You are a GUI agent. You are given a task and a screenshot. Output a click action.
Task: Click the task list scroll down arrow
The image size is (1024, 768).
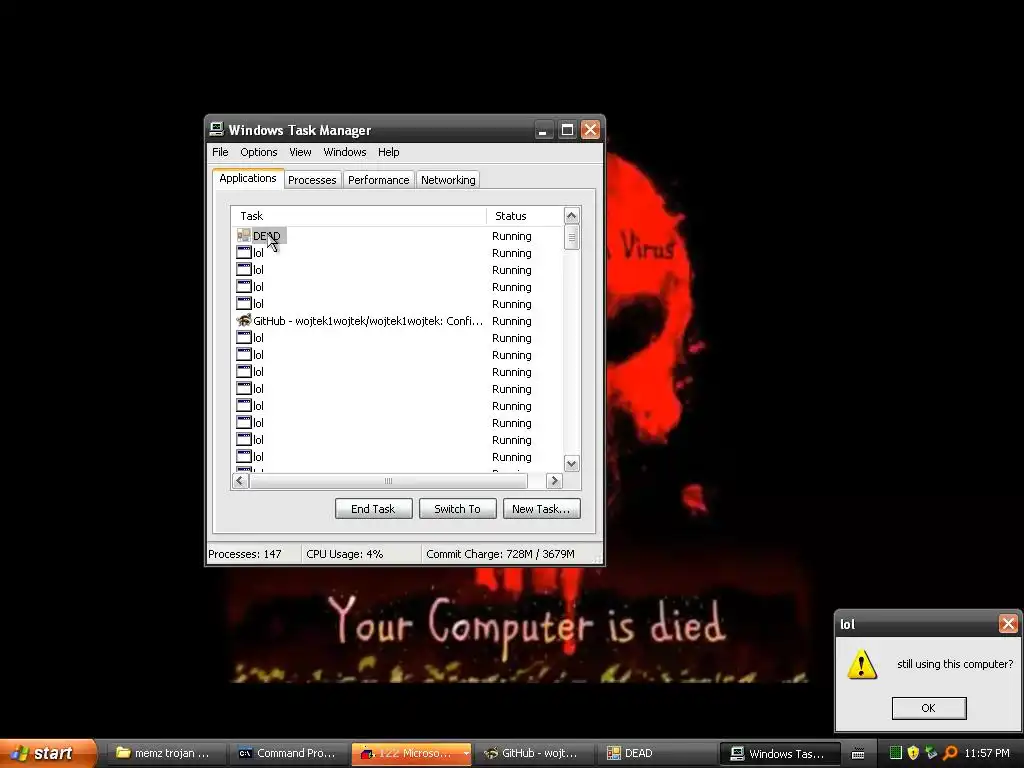571,464
